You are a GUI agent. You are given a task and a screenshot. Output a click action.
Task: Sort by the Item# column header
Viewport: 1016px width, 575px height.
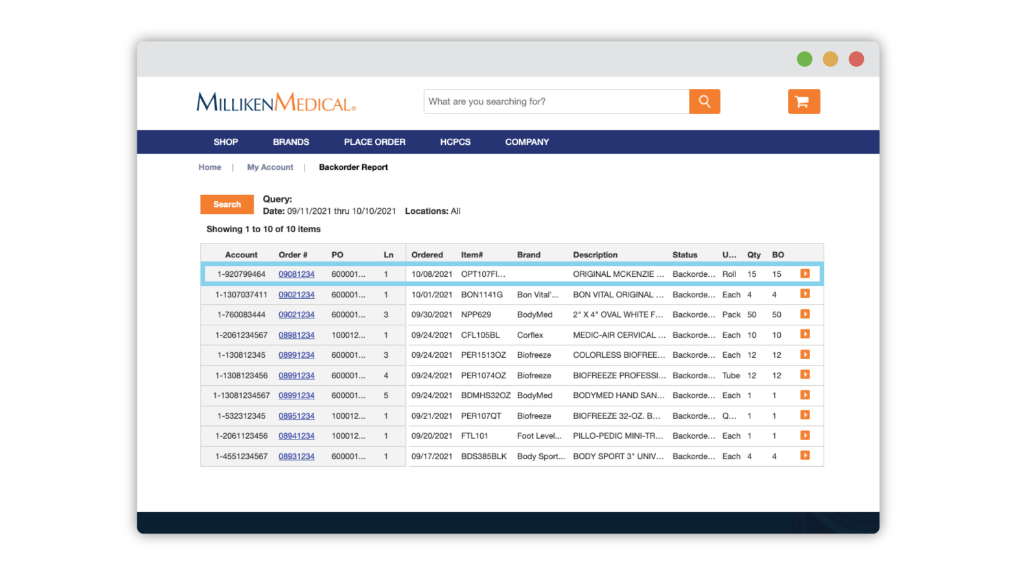pyautogui.click(x=472, y=255)
